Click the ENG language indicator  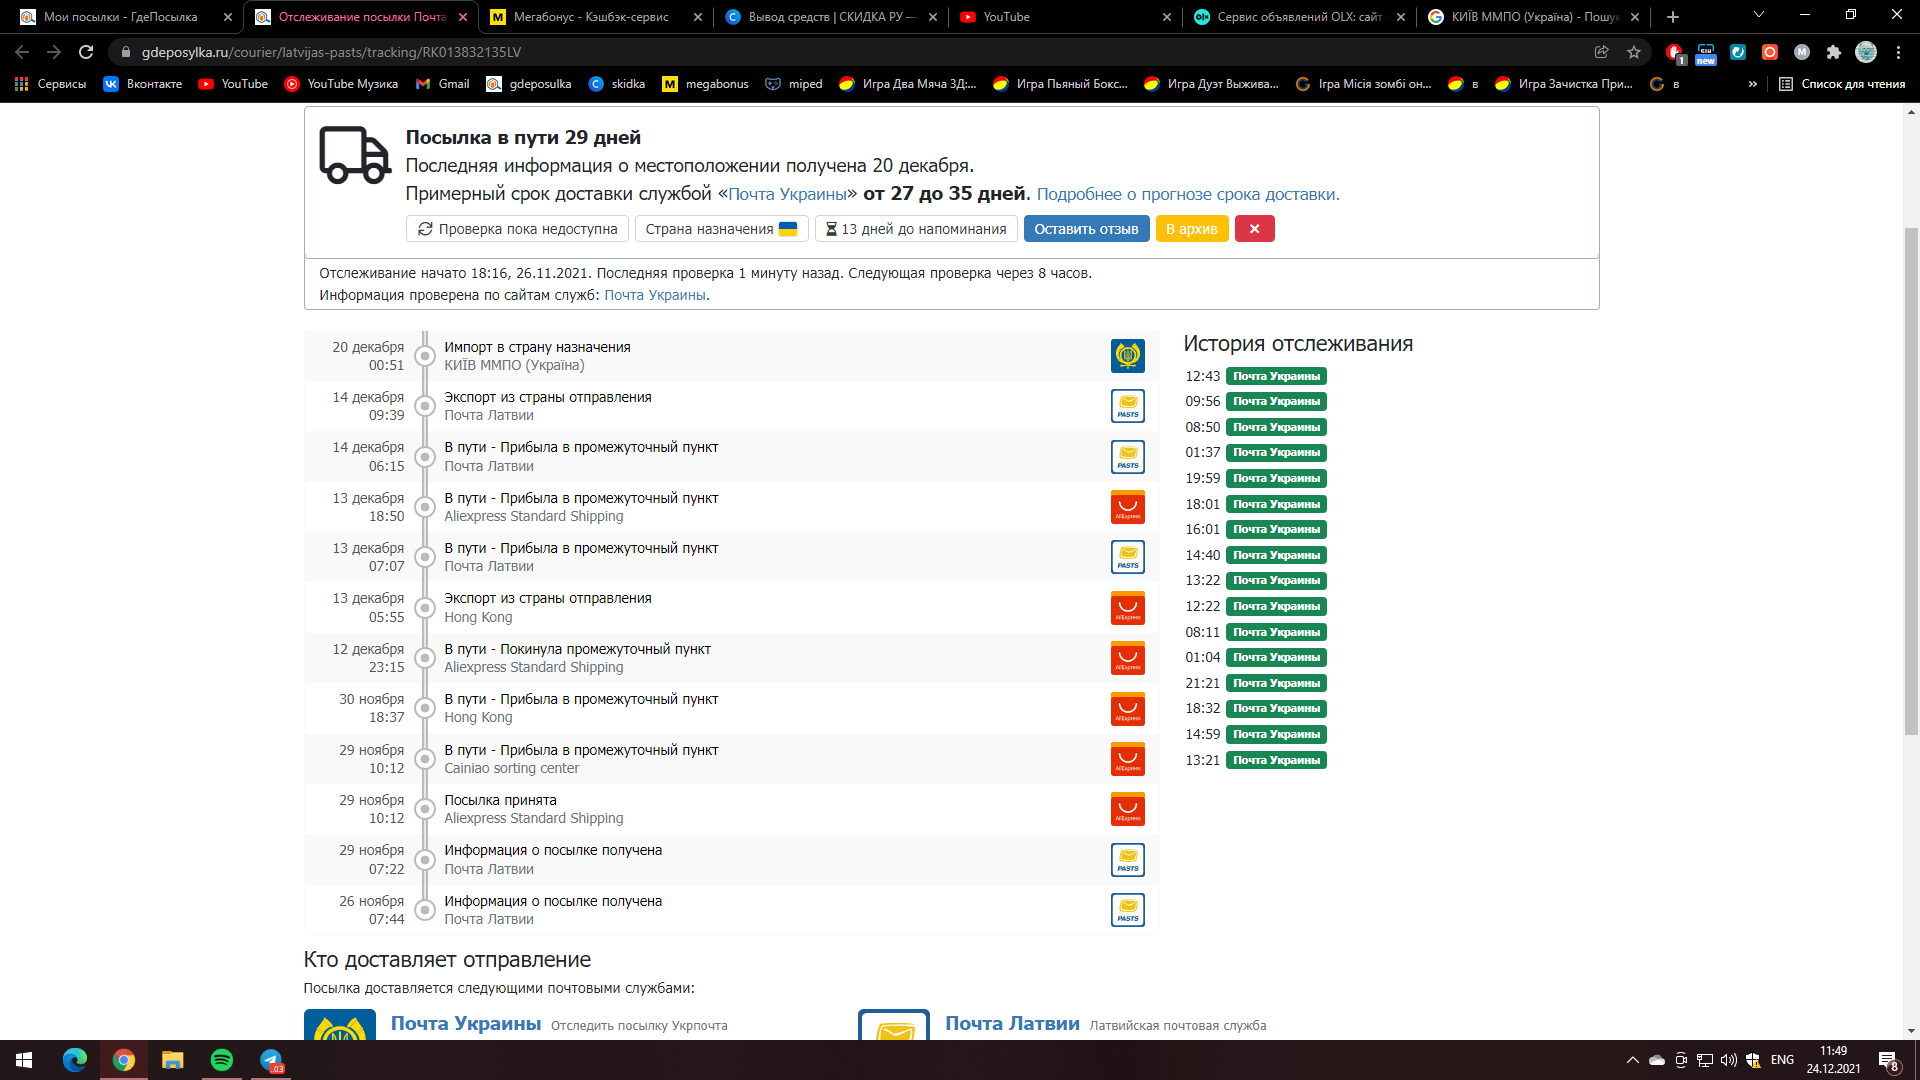coord(1782,1060)
